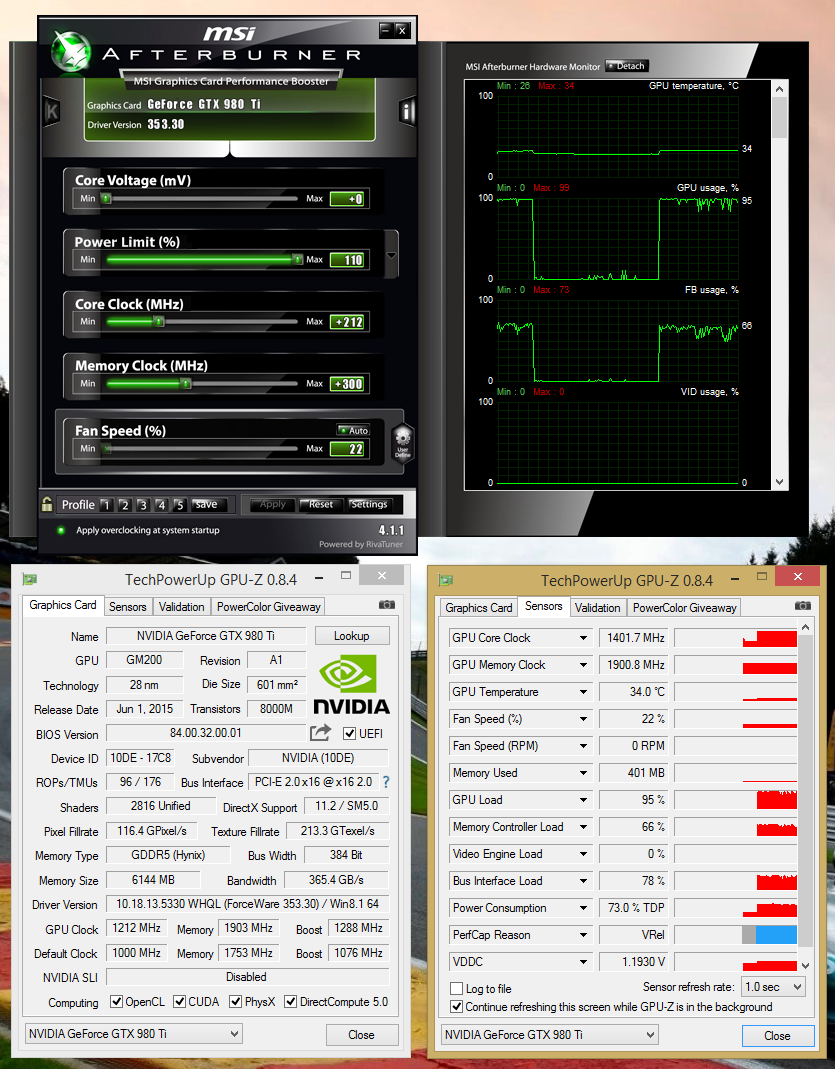Click the screenshot camera icon in right GPU-Z
This screenshot has width=835, height=1069.
pyautogui.click(x=803, y=605)
